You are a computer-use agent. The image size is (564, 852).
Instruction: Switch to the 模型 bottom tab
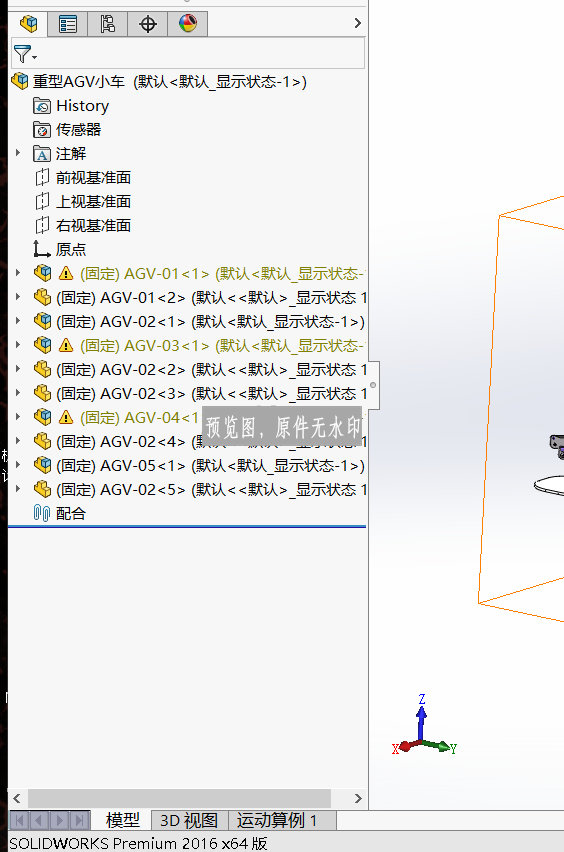tap(123, 820)
